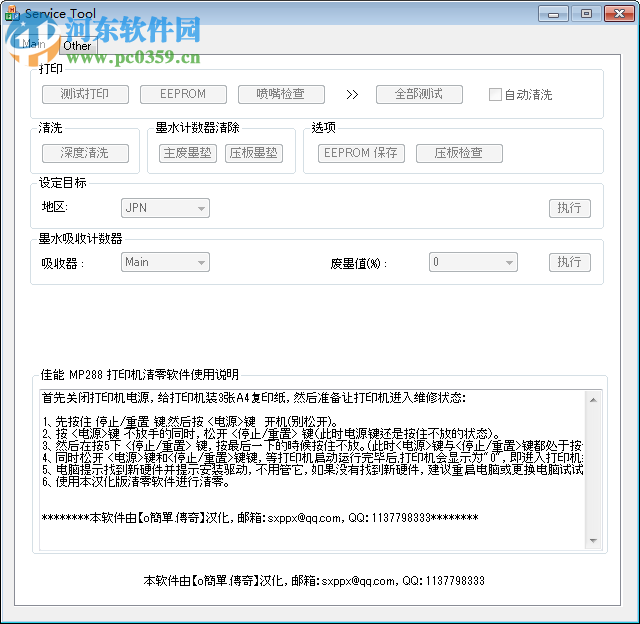Minimize the Service Tool window
640x624 pixels.
coord(553,14)
